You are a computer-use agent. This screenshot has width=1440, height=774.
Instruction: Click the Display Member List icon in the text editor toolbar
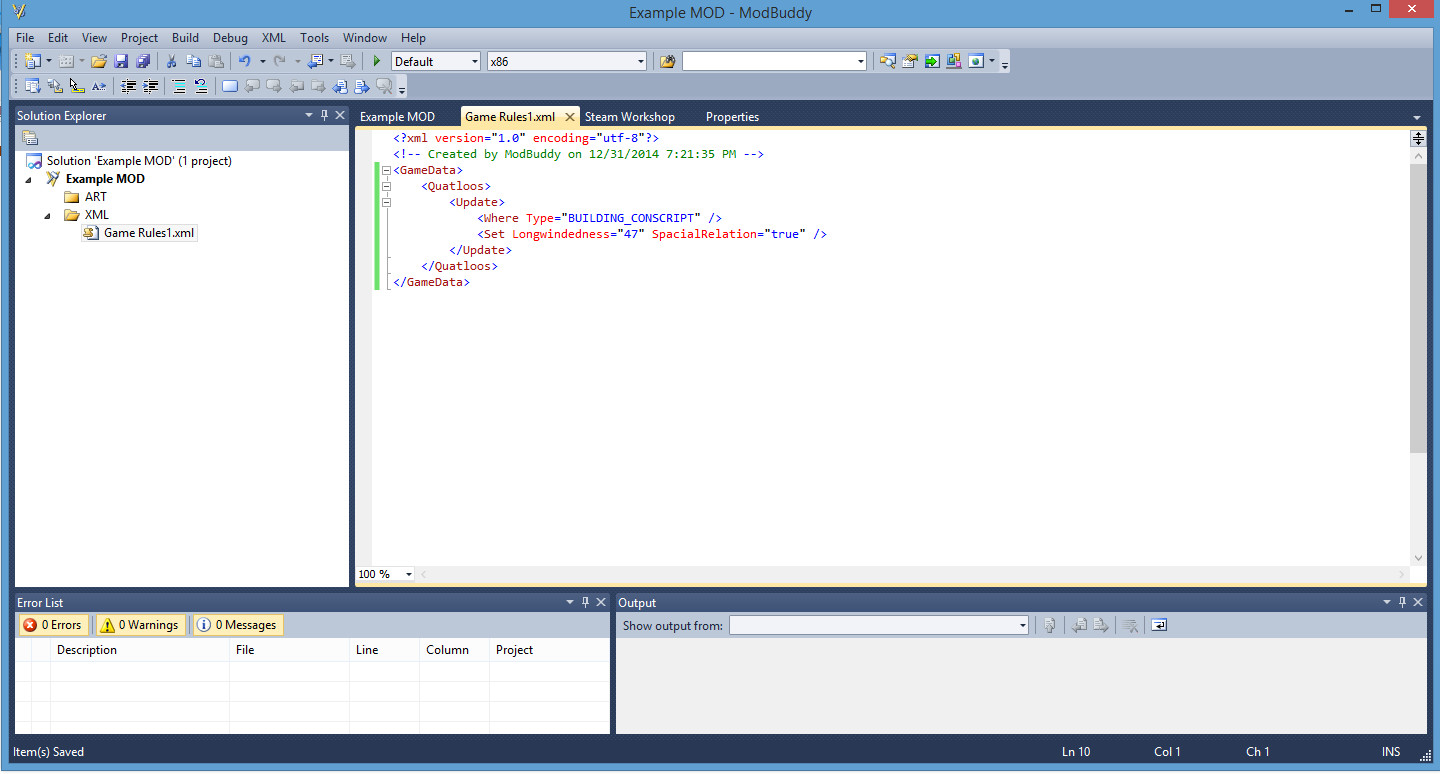tap(32, 86)
